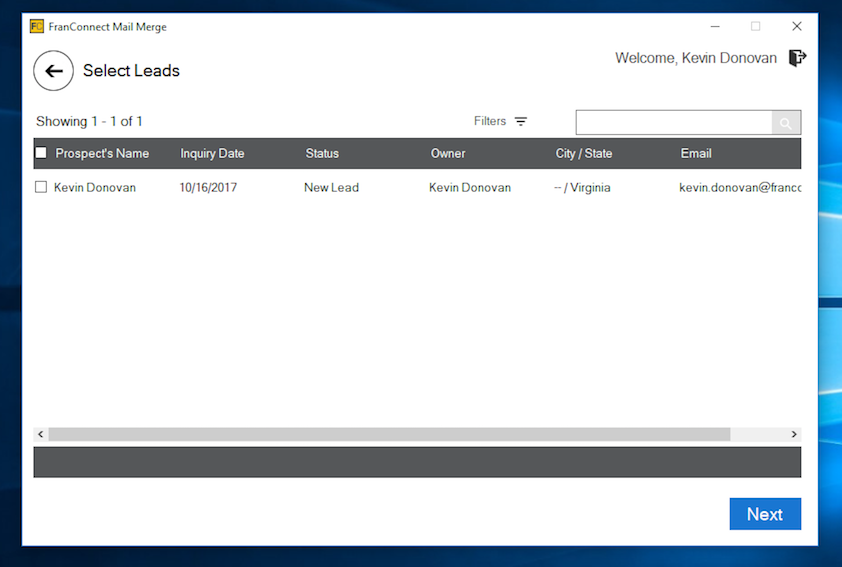Screen dimensions: 842x567
Task: Click the 10/16/2017 inquiry date cell
Action: 208,187
